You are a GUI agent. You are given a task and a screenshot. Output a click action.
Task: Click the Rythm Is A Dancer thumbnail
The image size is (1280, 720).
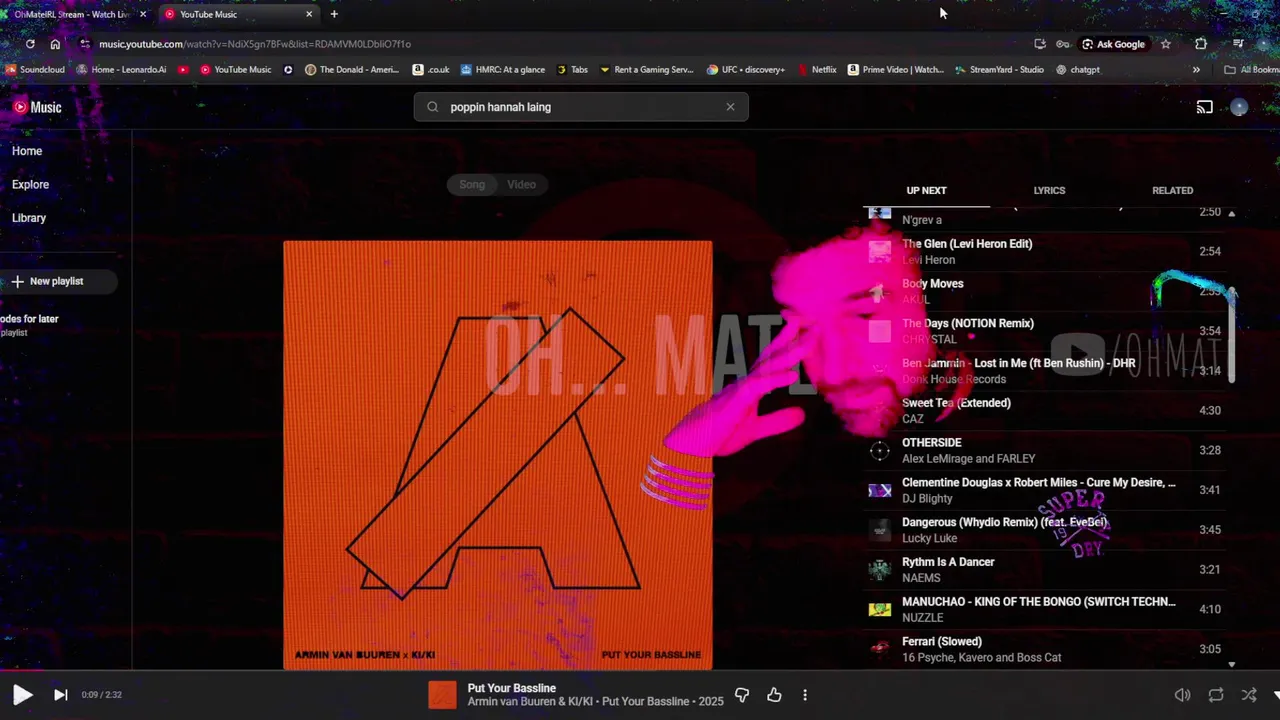point(880,570)
